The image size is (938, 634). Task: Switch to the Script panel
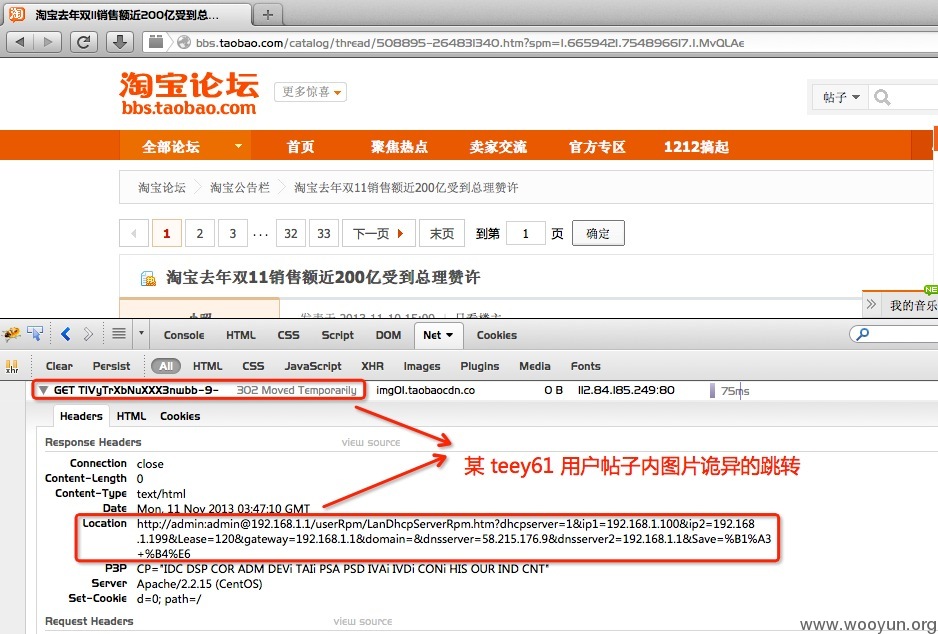pyautogui.click(x=337, y=335)
